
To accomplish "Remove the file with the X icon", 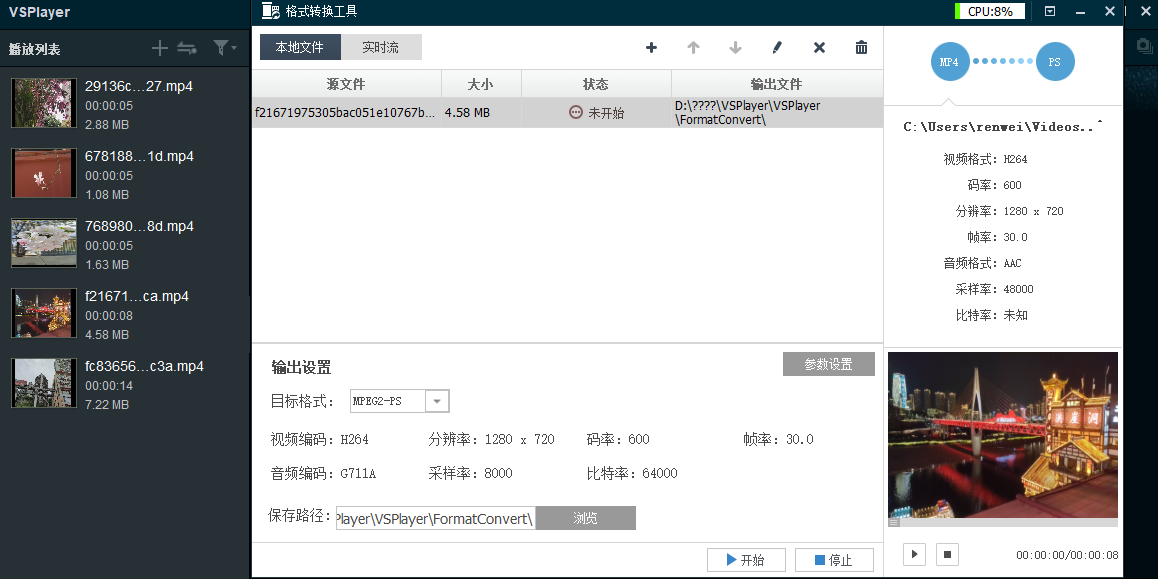I will [819, 48].
